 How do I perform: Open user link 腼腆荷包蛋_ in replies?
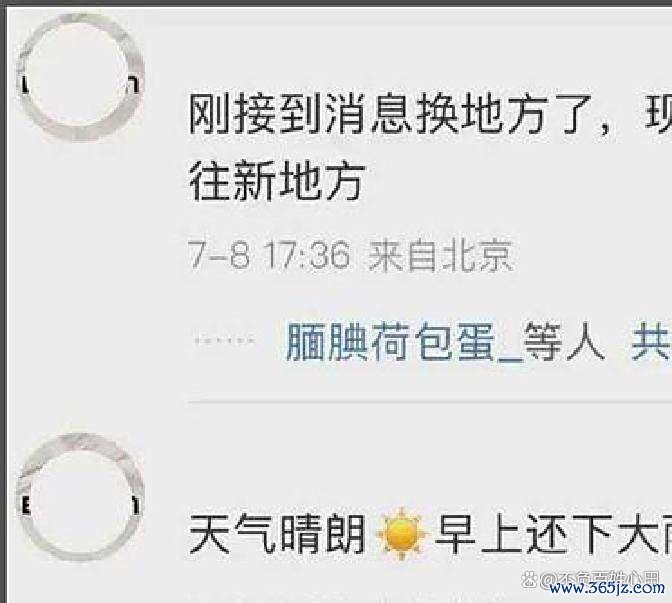pyautogui.click(x=405, y=342)
